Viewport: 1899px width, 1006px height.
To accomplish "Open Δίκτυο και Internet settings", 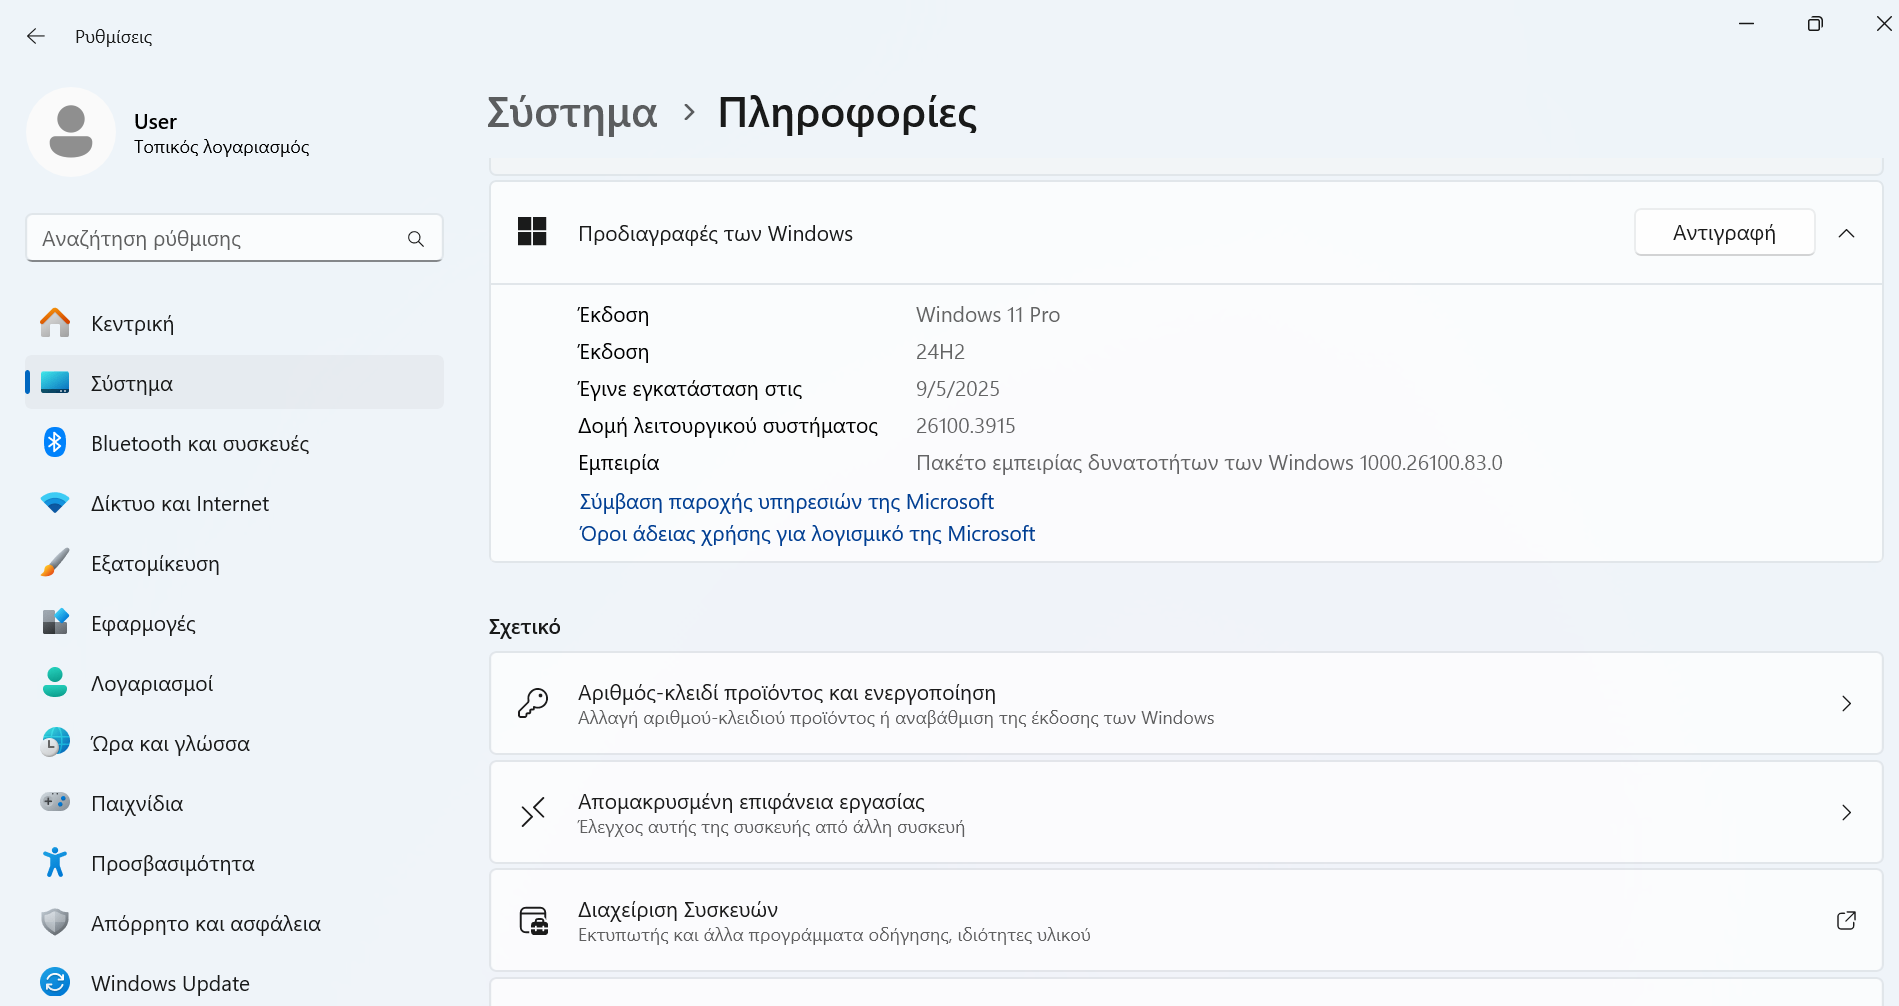I will 234,503.
